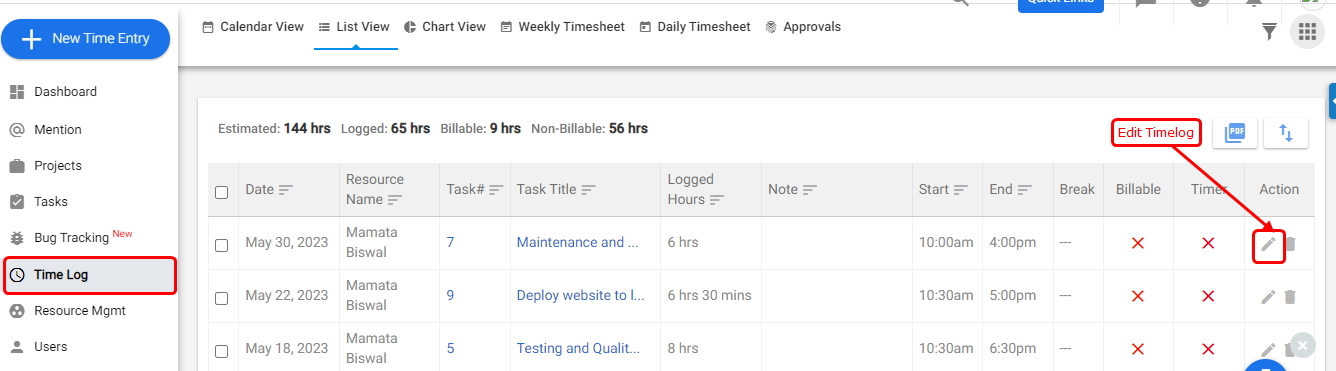Click the sort arrows button beside PDF
The height and width of the screenshot is (371, 1336).
click(1286, 133)
